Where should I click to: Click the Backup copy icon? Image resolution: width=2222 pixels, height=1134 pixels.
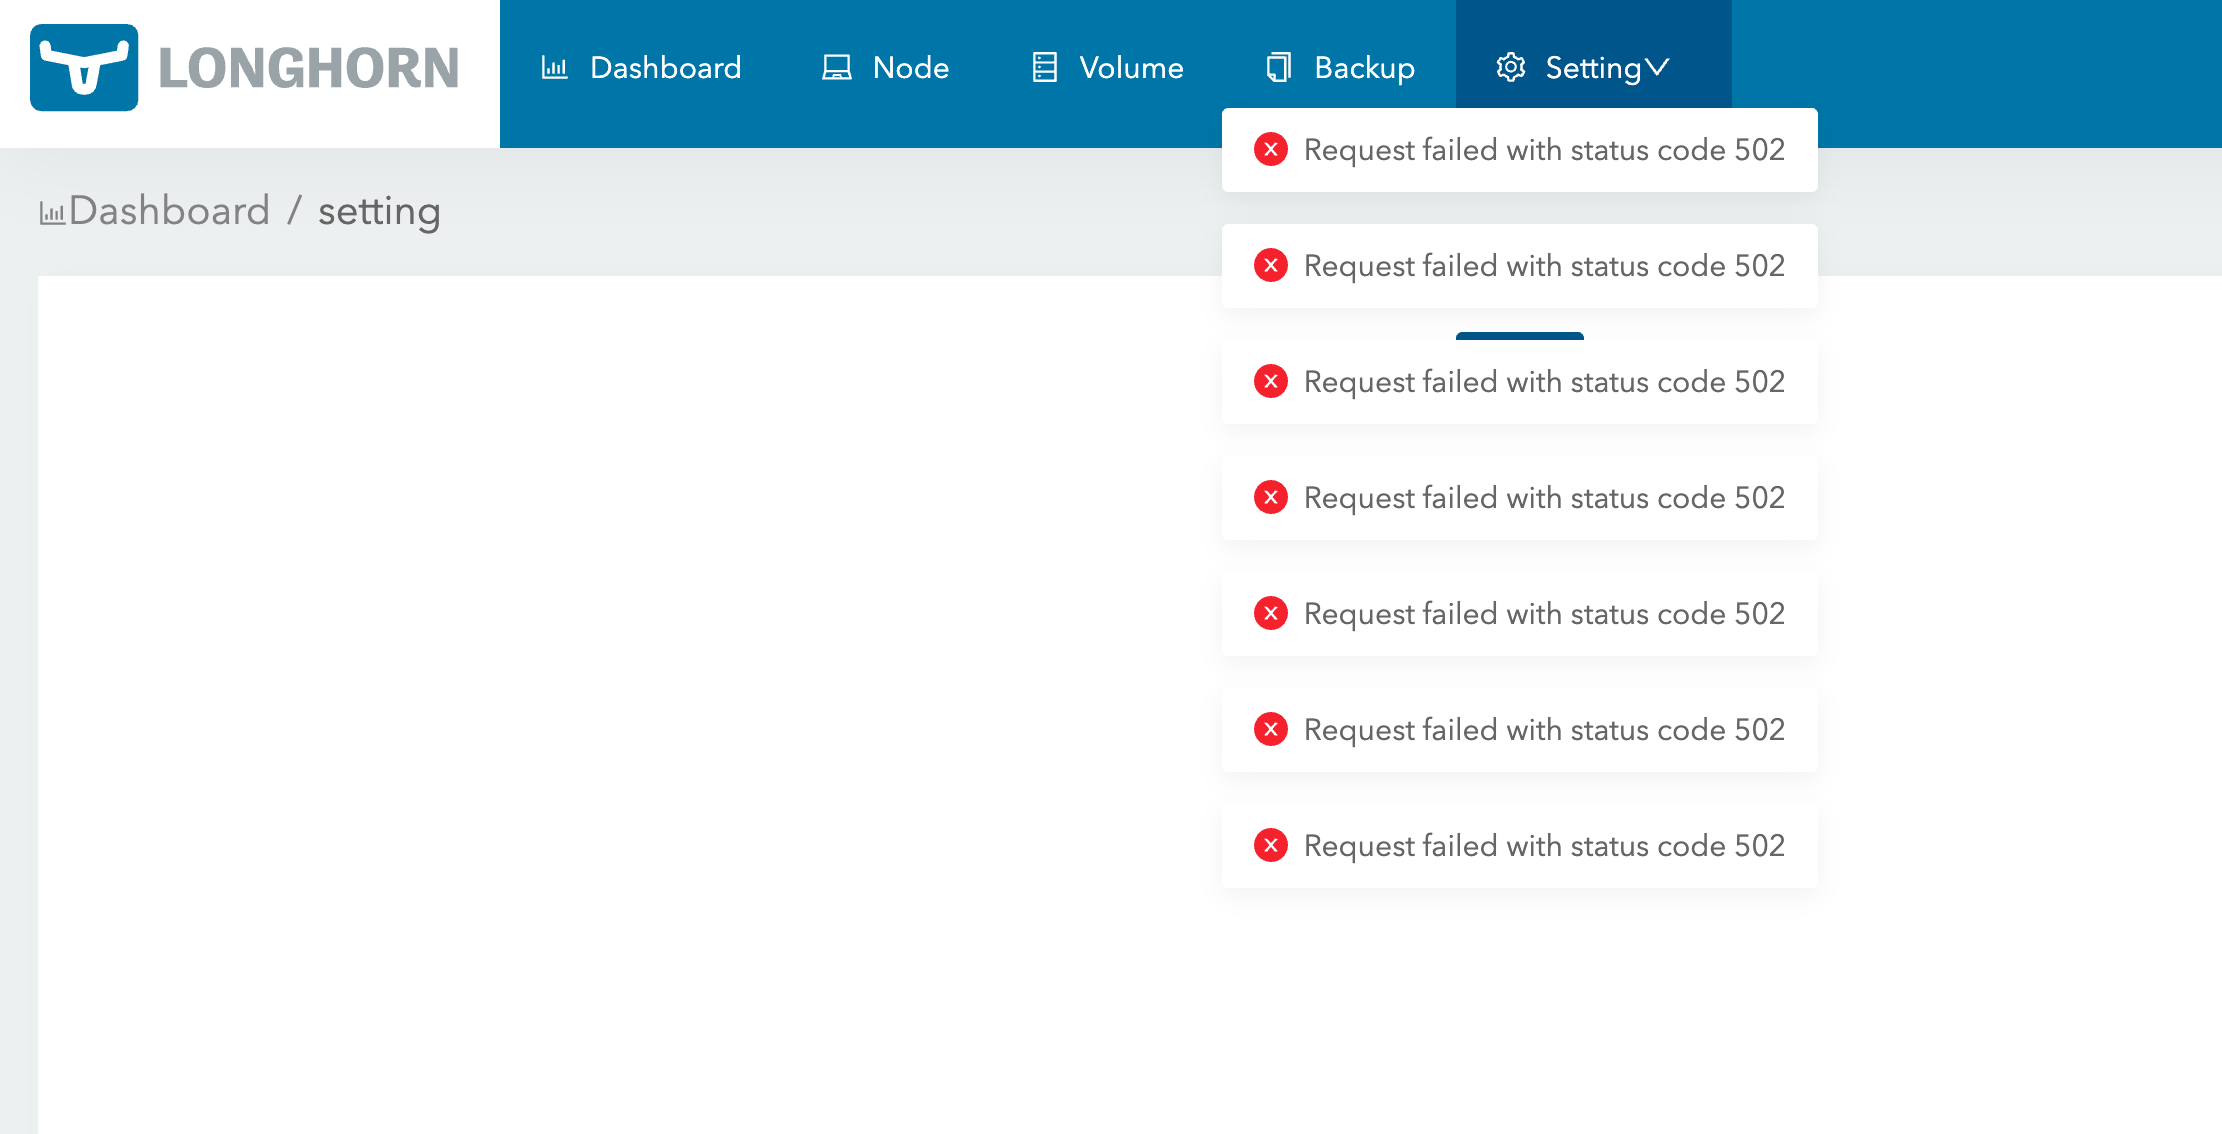coord(1278,67)
